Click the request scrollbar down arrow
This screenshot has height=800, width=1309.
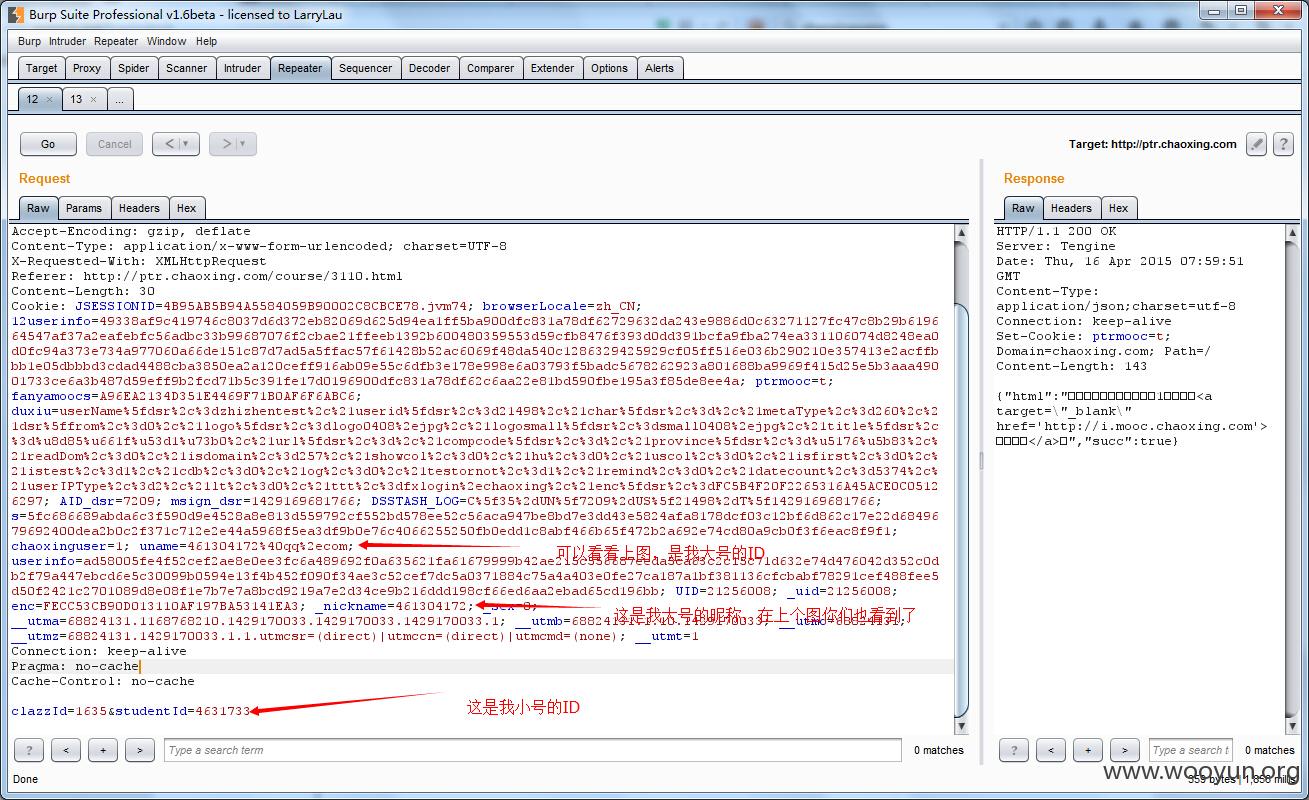coord(961,726)
